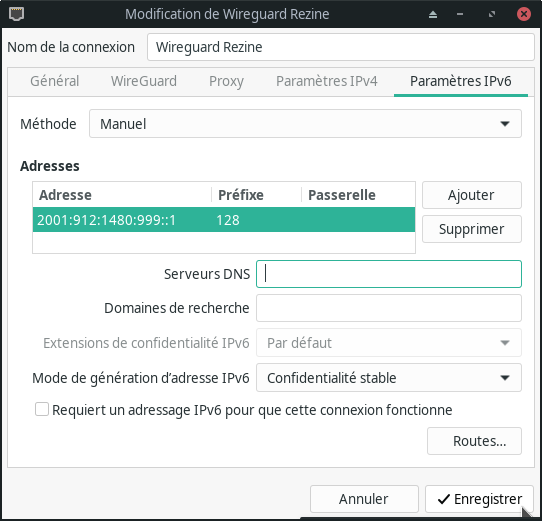This screenshot has width=542, height=521.
Task: Enable the Requiert un adressage IPv6 checkbox
Action: tap(42, 409)
